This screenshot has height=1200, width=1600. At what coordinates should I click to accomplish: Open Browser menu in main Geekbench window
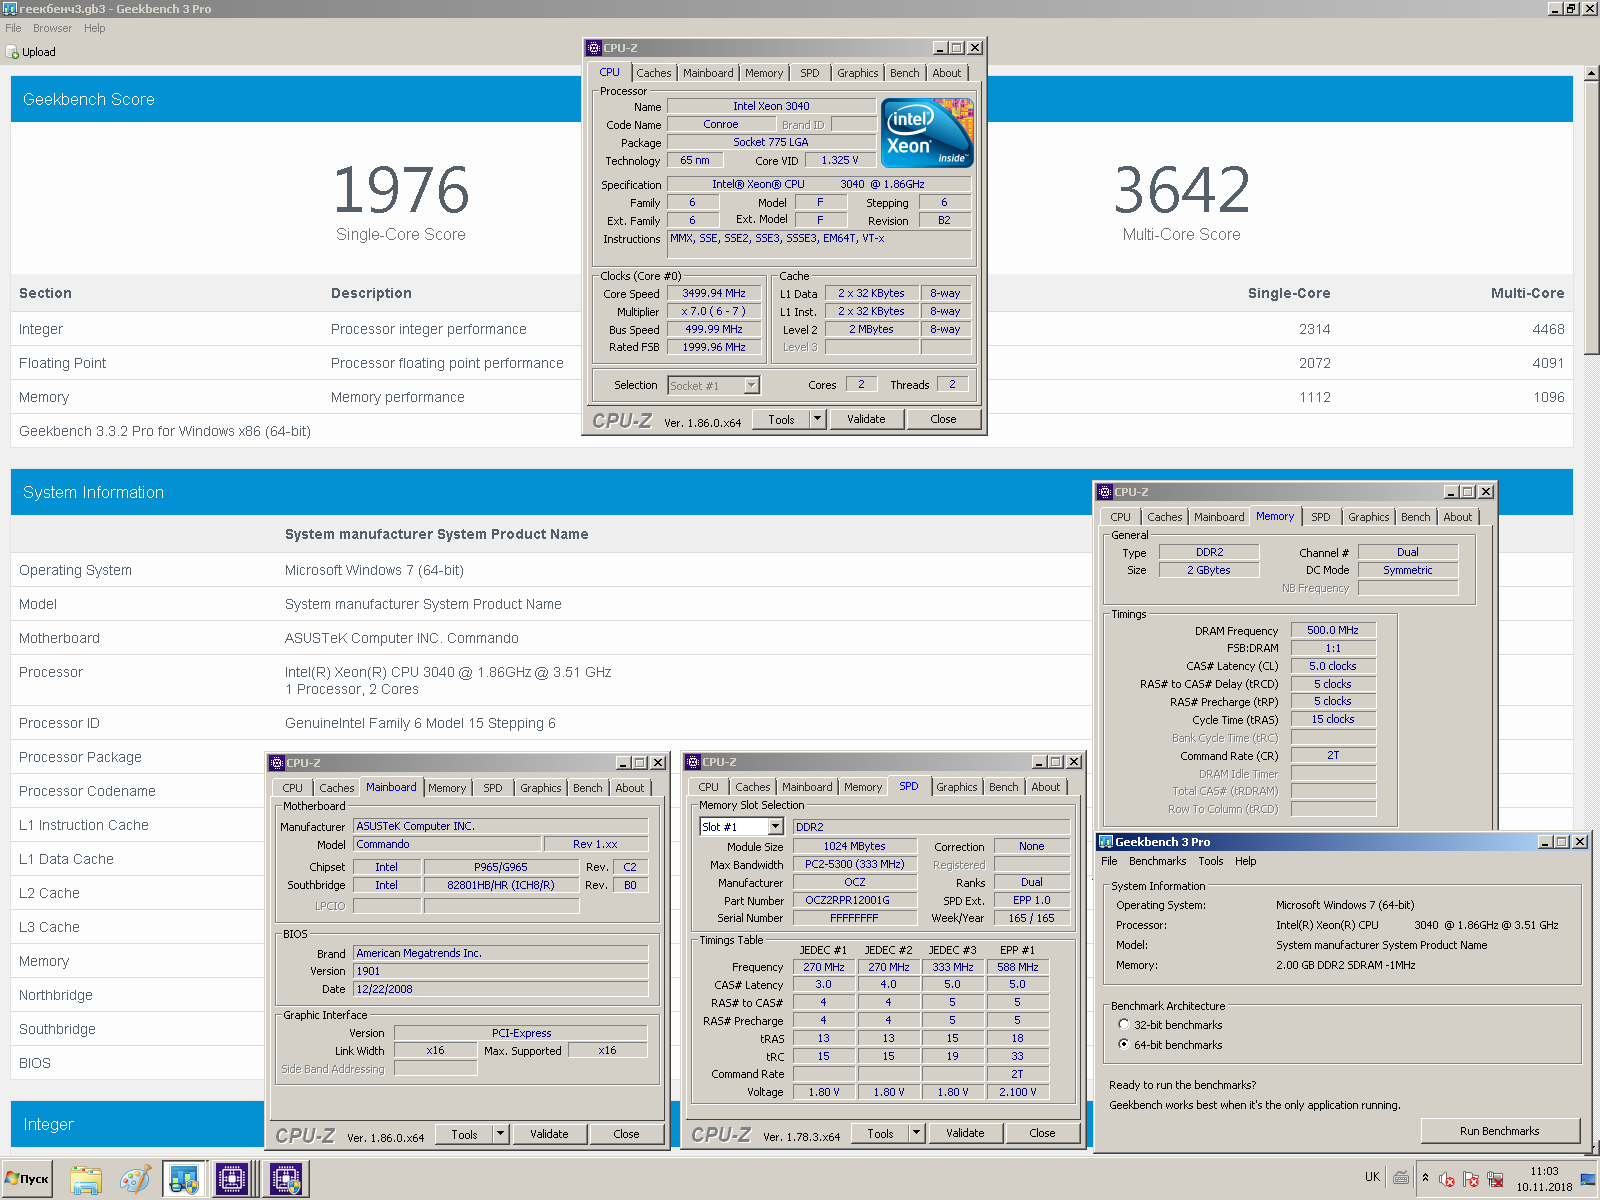pyautogui.click(x=52, y=28)
